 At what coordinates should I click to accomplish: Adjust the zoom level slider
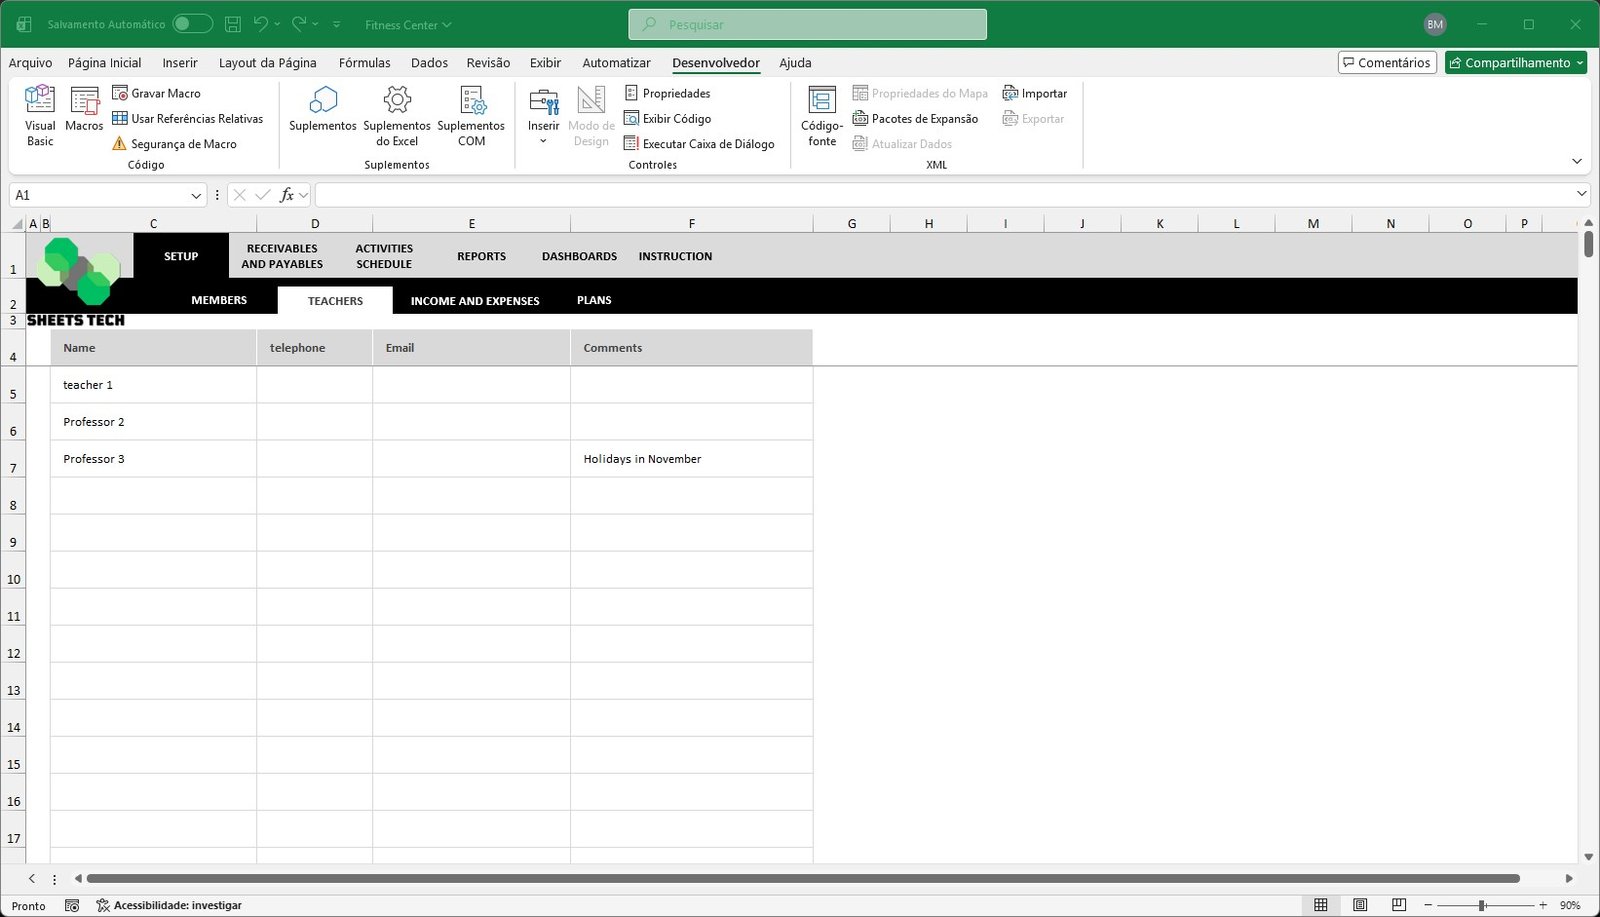click(1482, 905)
